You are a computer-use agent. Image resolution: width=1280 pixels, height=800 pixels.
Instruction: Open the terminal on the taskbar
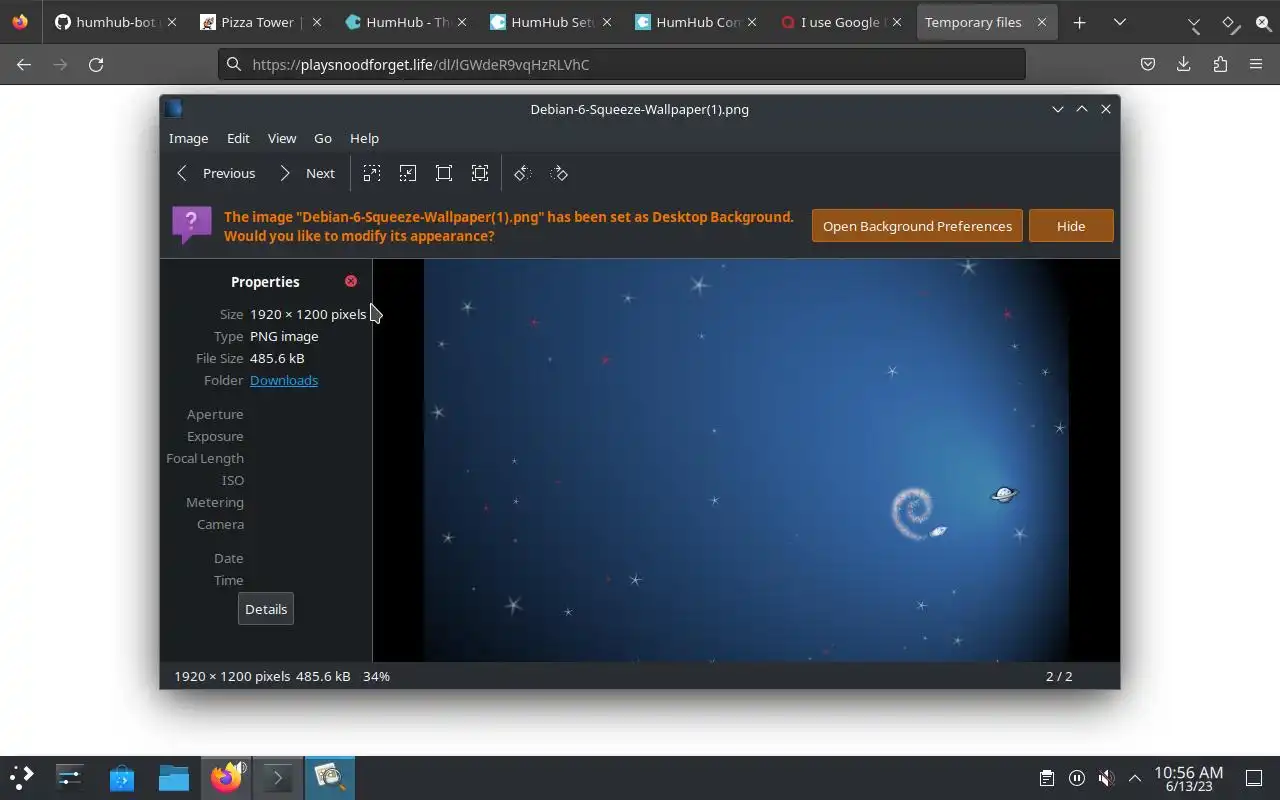(x=277, y=777)
